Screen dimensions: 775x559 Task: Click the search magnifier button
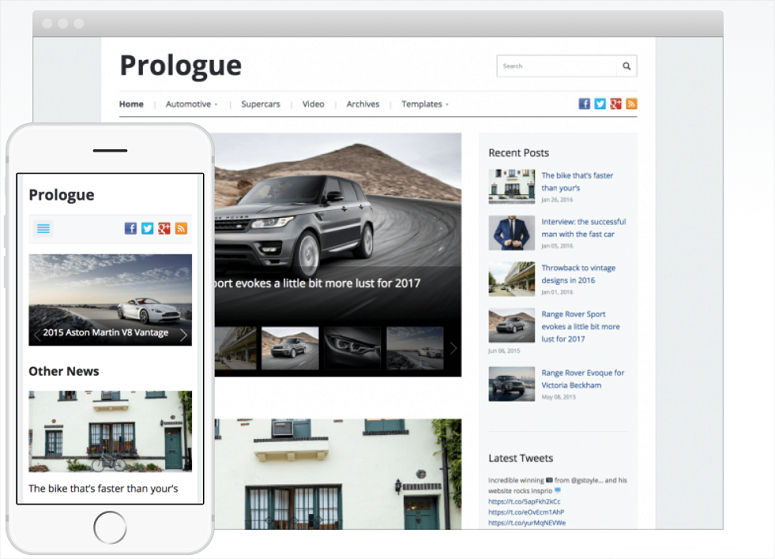pyautogui.click(x=627, y=66)
